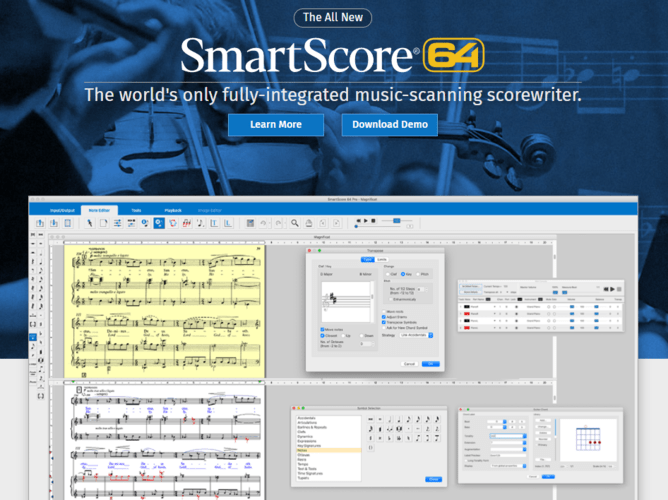Select the pointer select tool in toolbar

(x=89, y=223)
